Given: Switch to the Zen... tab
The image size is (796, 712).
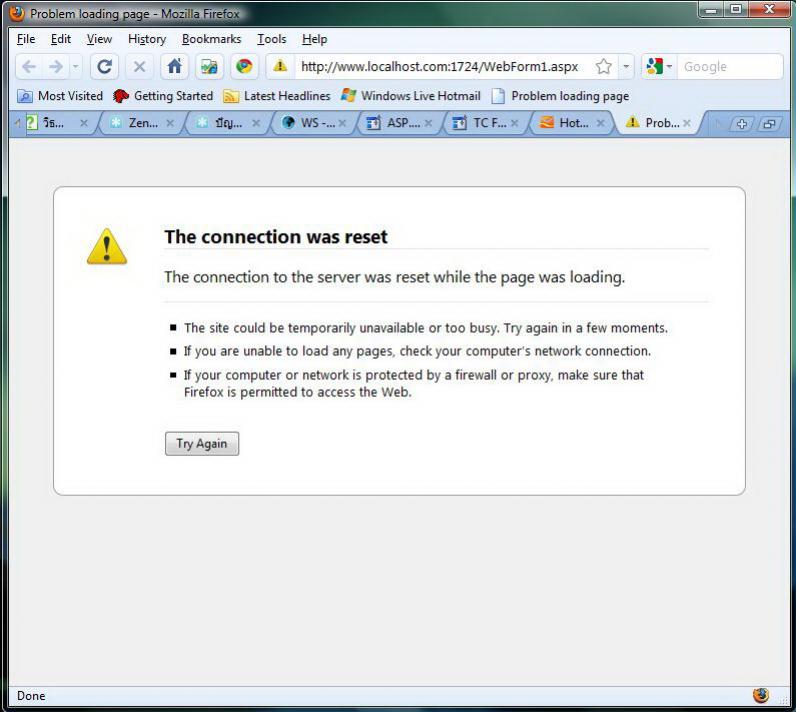Looking at the screenshot, I should coord(137,123).
